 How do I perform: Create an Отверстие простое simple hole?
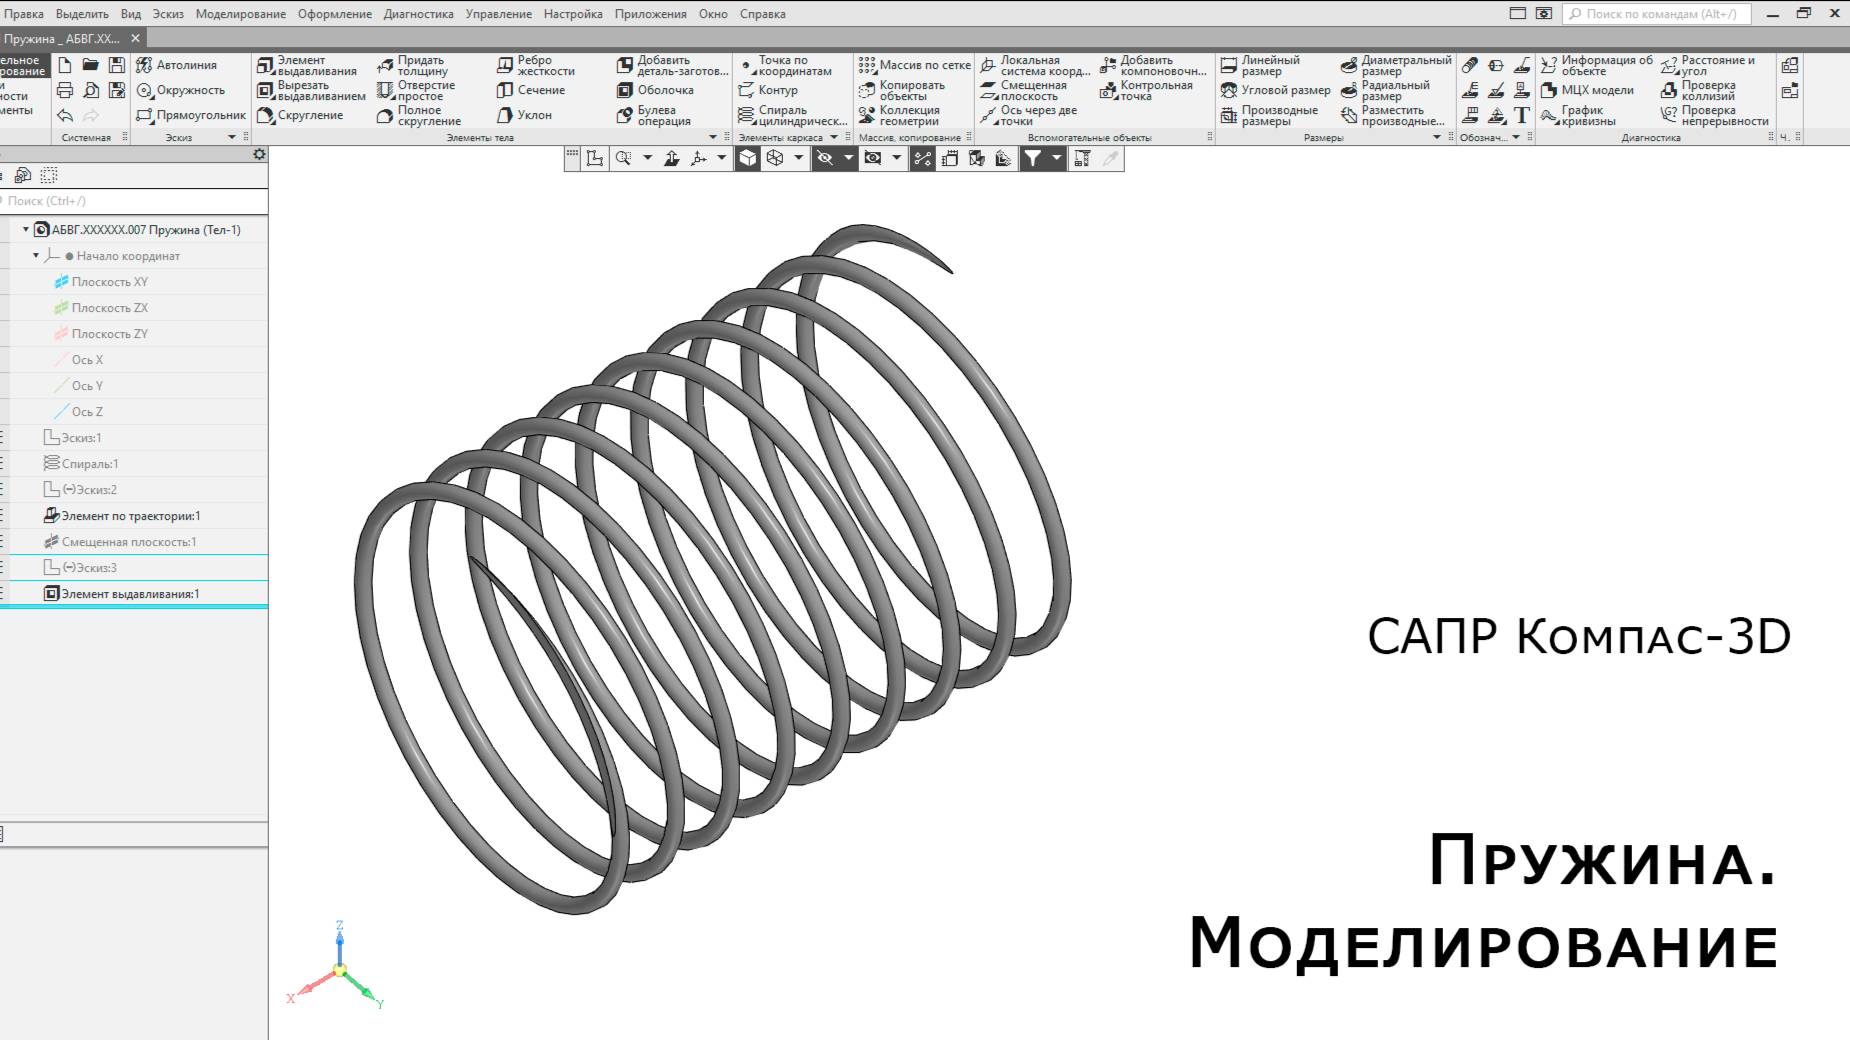(x=416, y=90)
